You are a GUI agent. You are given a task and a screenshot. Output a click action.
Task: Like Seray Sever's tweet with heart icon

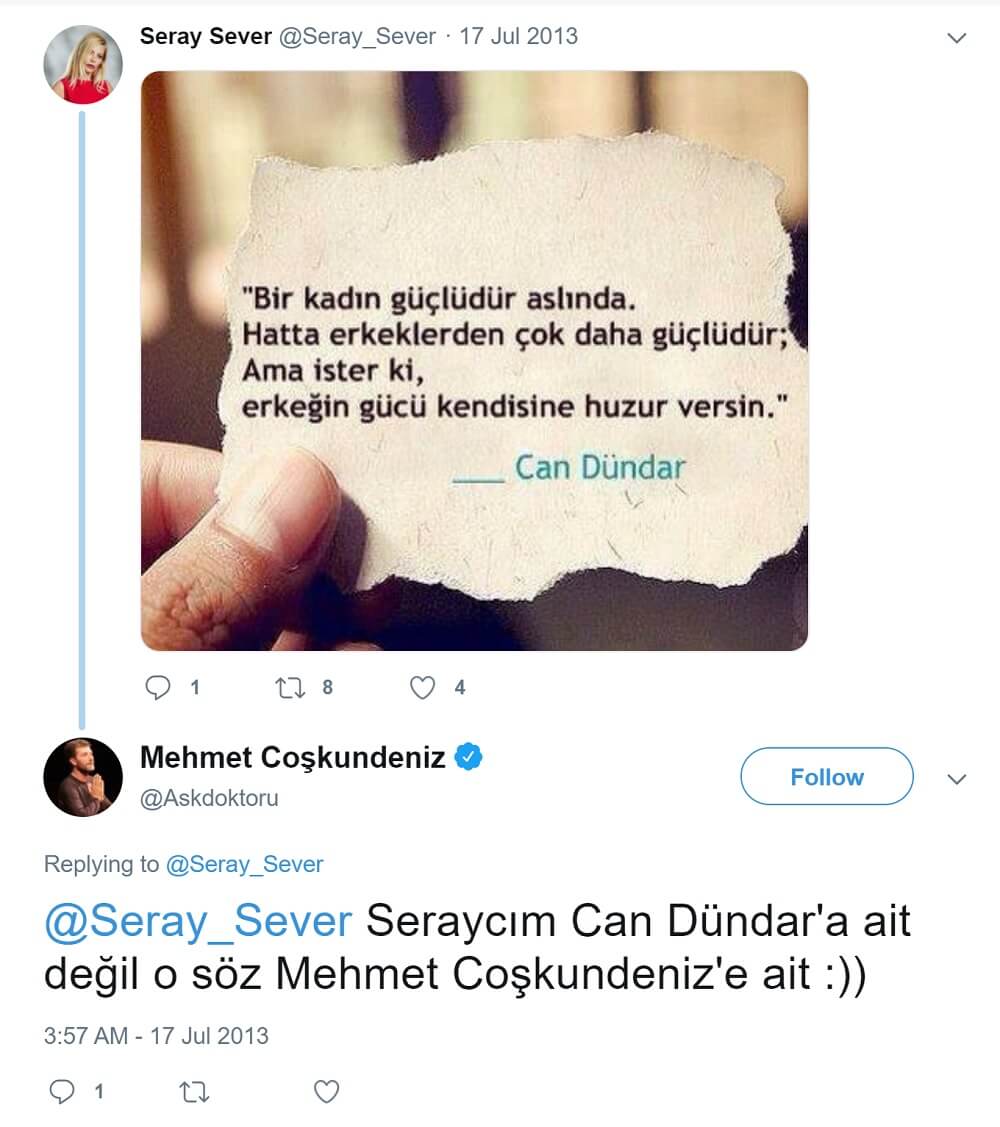click(422, 688)
